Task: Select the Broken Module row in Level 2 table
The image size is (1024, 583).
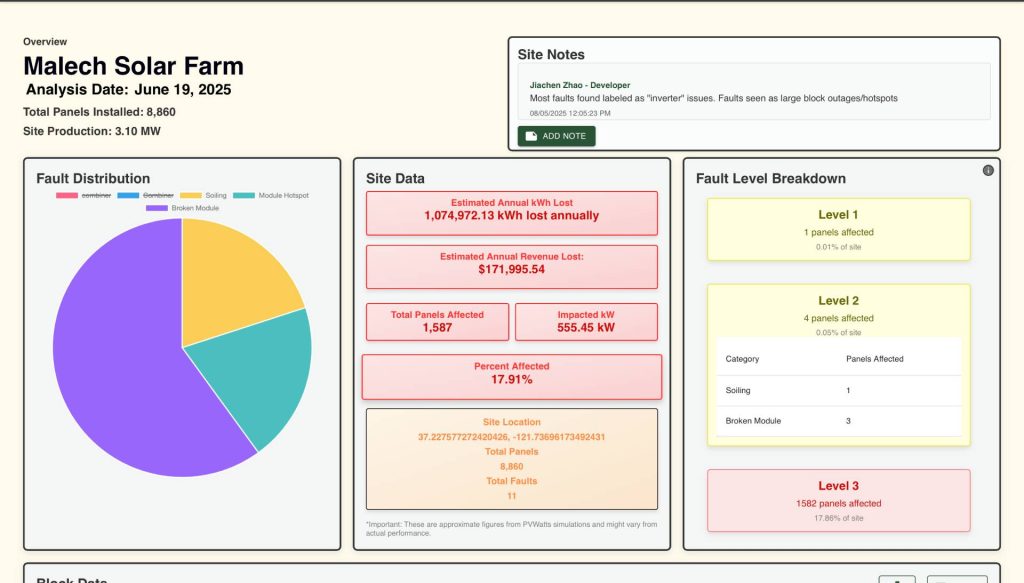Action: [x=838, y=421]
